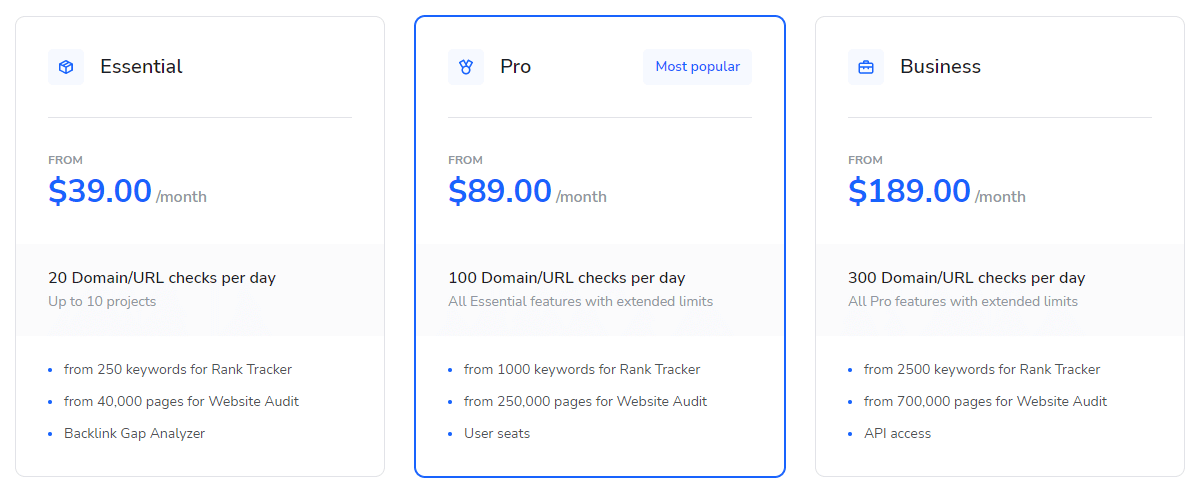Click the User seats feature item

pyautogui.click(x=497, y=434)
